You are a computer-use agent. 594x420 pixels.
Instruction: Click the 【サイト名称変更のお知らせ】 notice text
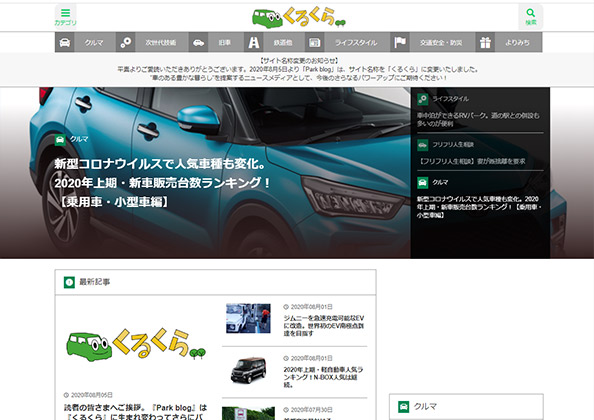299,61
